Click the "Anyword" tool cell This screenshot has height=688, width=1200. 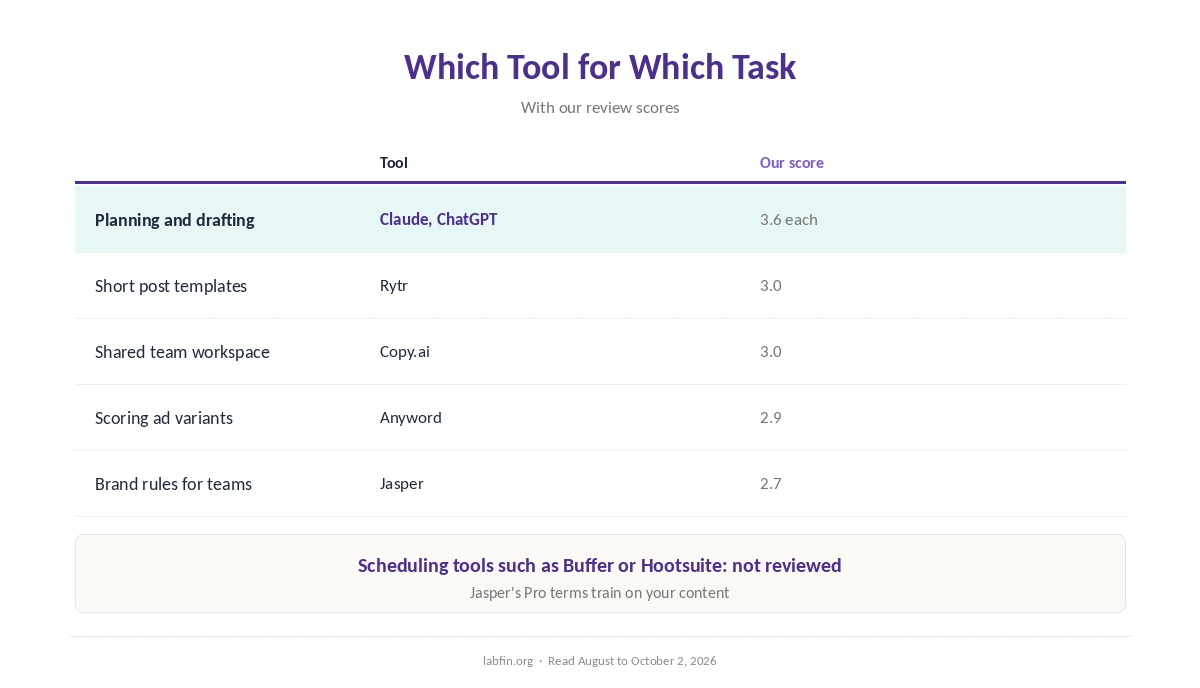pyautogui.click(x=411, y=417)
